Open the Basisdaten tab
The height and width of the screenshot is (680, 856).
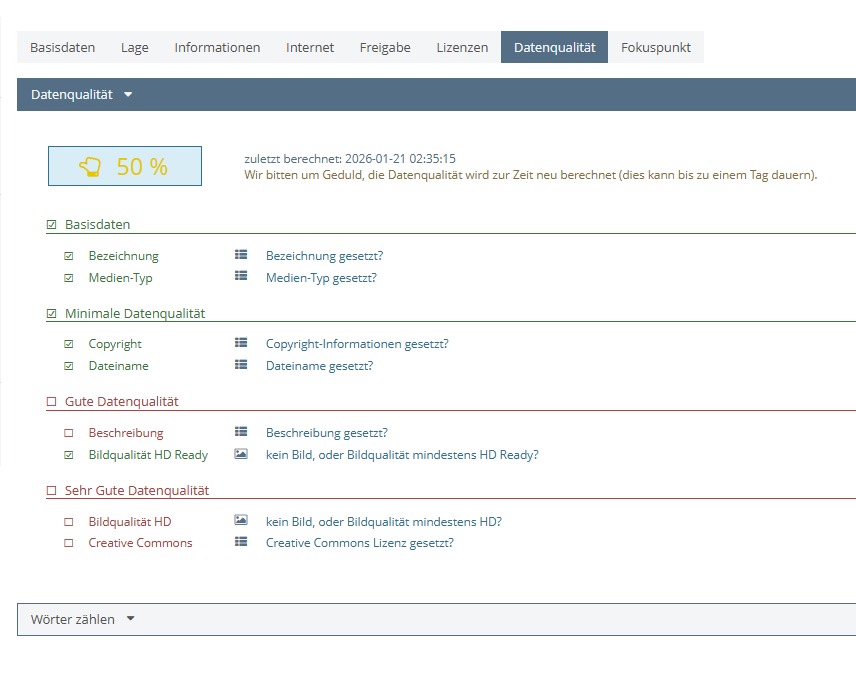pyautogui.click(x=63, y=47)
